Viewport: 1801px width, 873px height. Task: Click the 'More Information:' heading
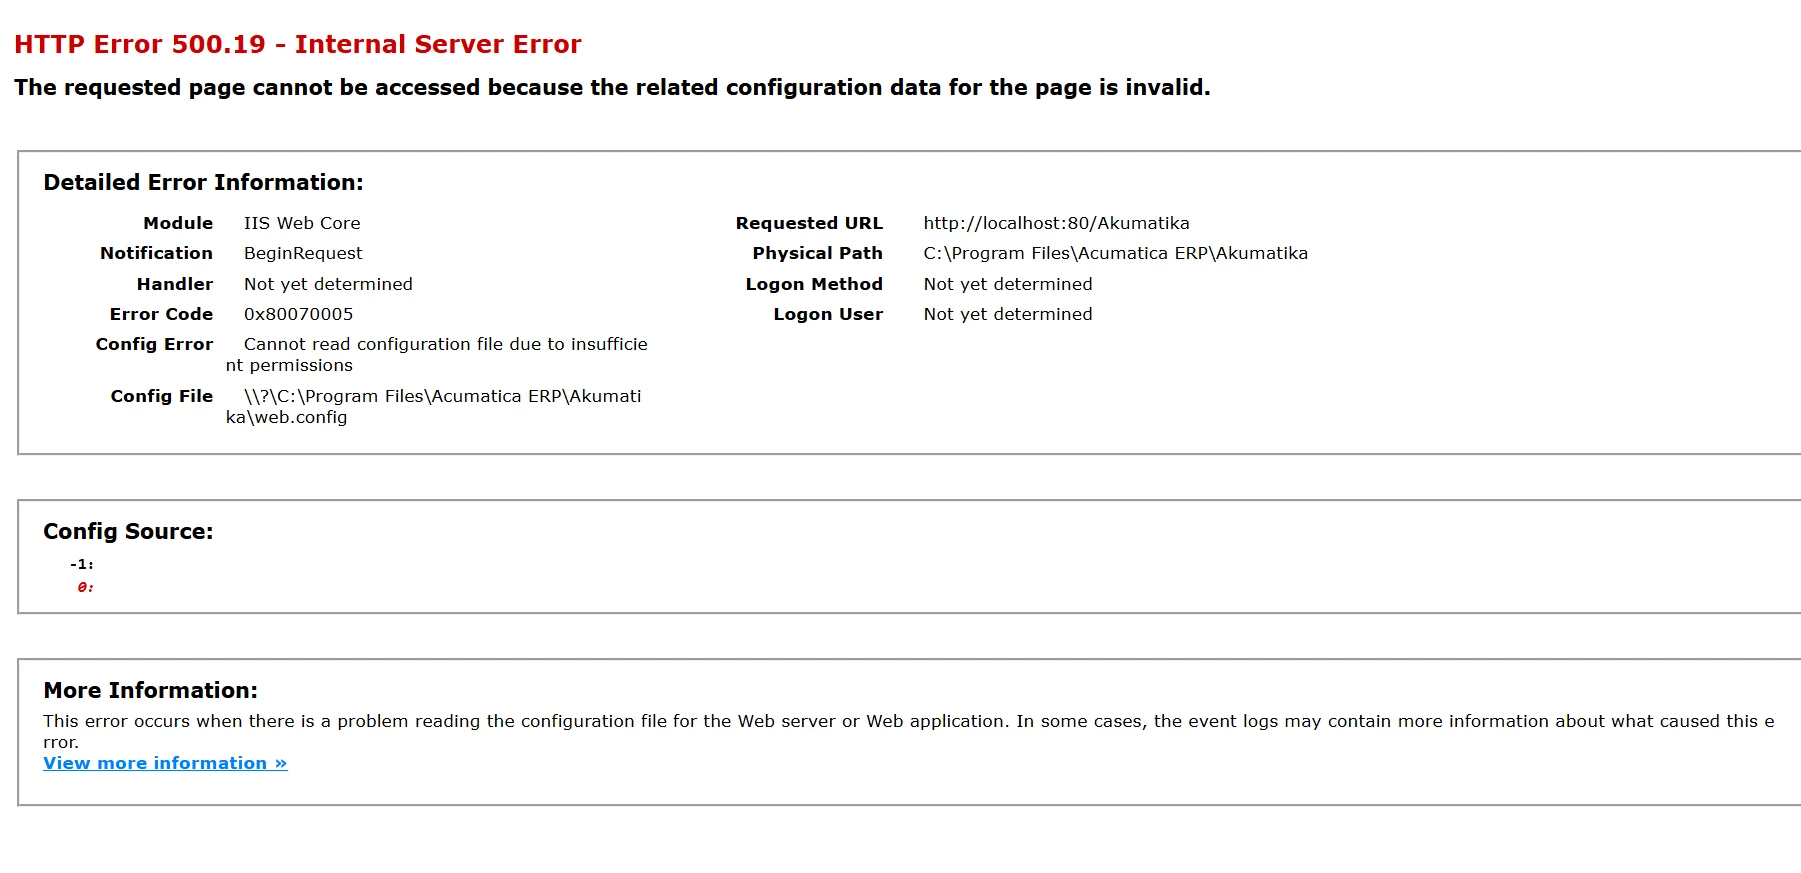150,690
